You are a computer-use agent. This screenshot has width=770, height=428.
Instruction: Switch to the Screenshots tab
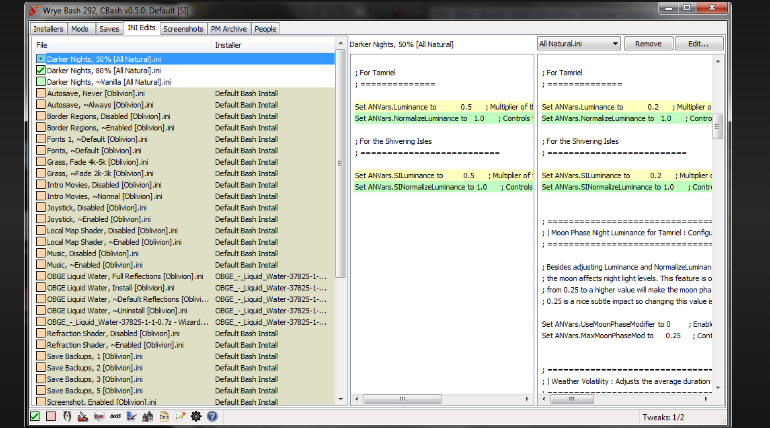pos(183,29)
